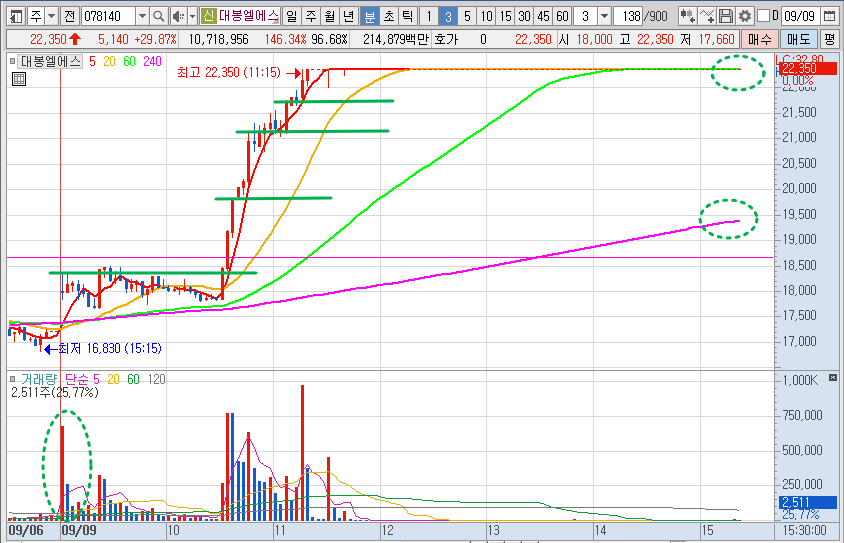
Task: Click the stock code input field 078140
Action: [108, 17]
